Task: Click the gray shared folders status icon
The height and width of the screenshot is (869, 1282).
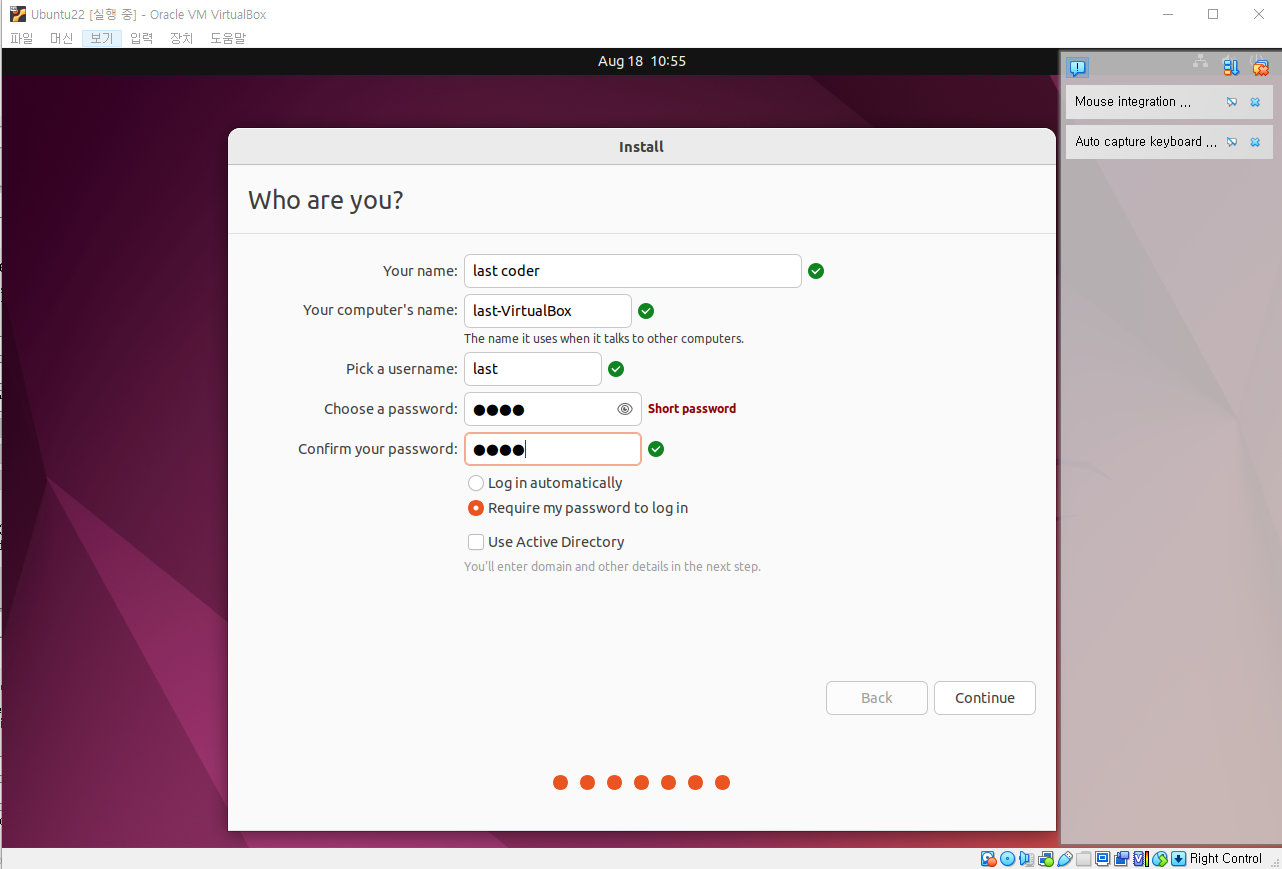Action: click(1084, 858)
